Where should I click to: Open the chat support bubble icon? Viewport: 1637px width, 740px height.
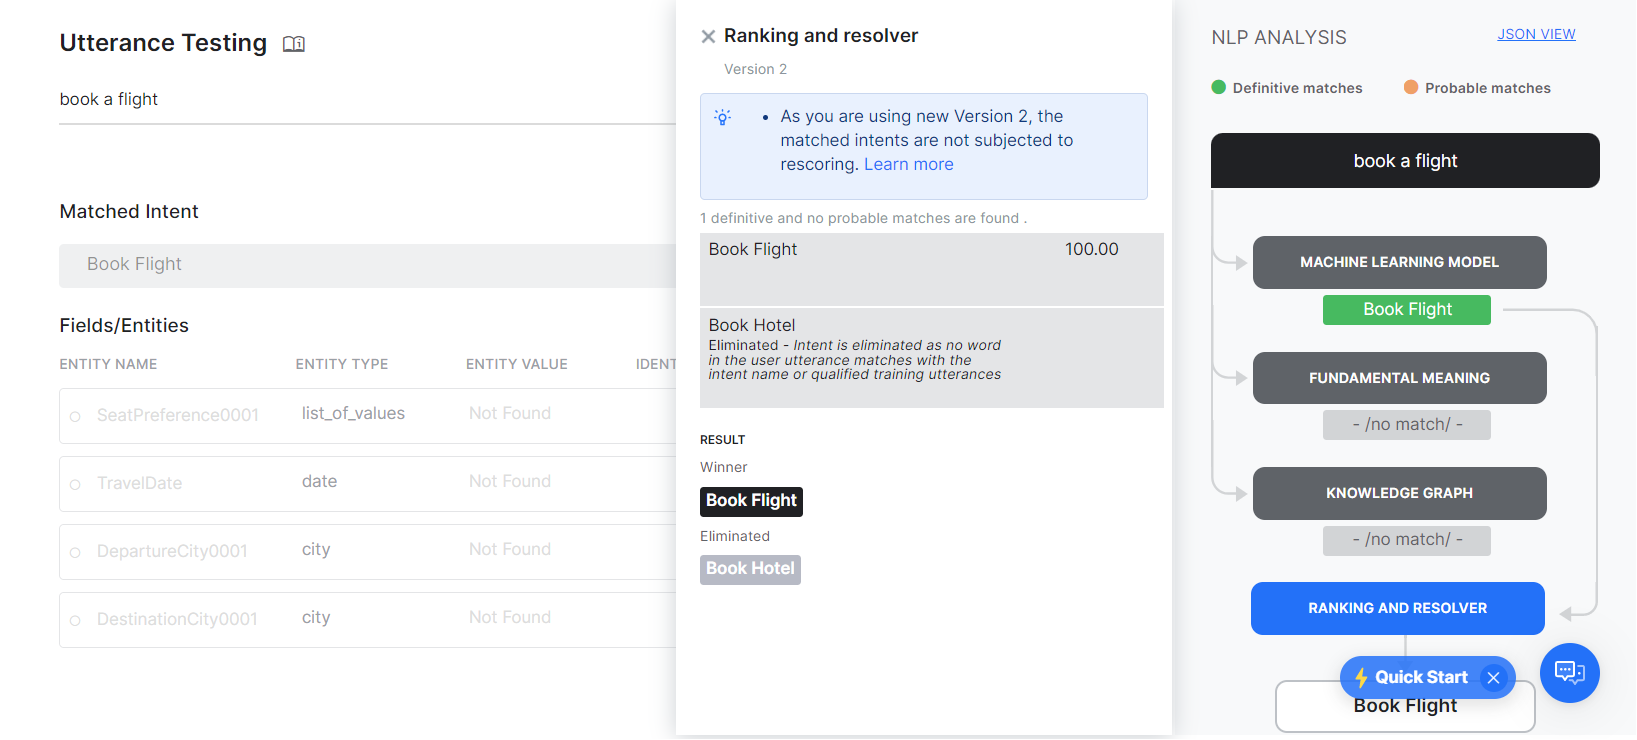[1569, 673]
